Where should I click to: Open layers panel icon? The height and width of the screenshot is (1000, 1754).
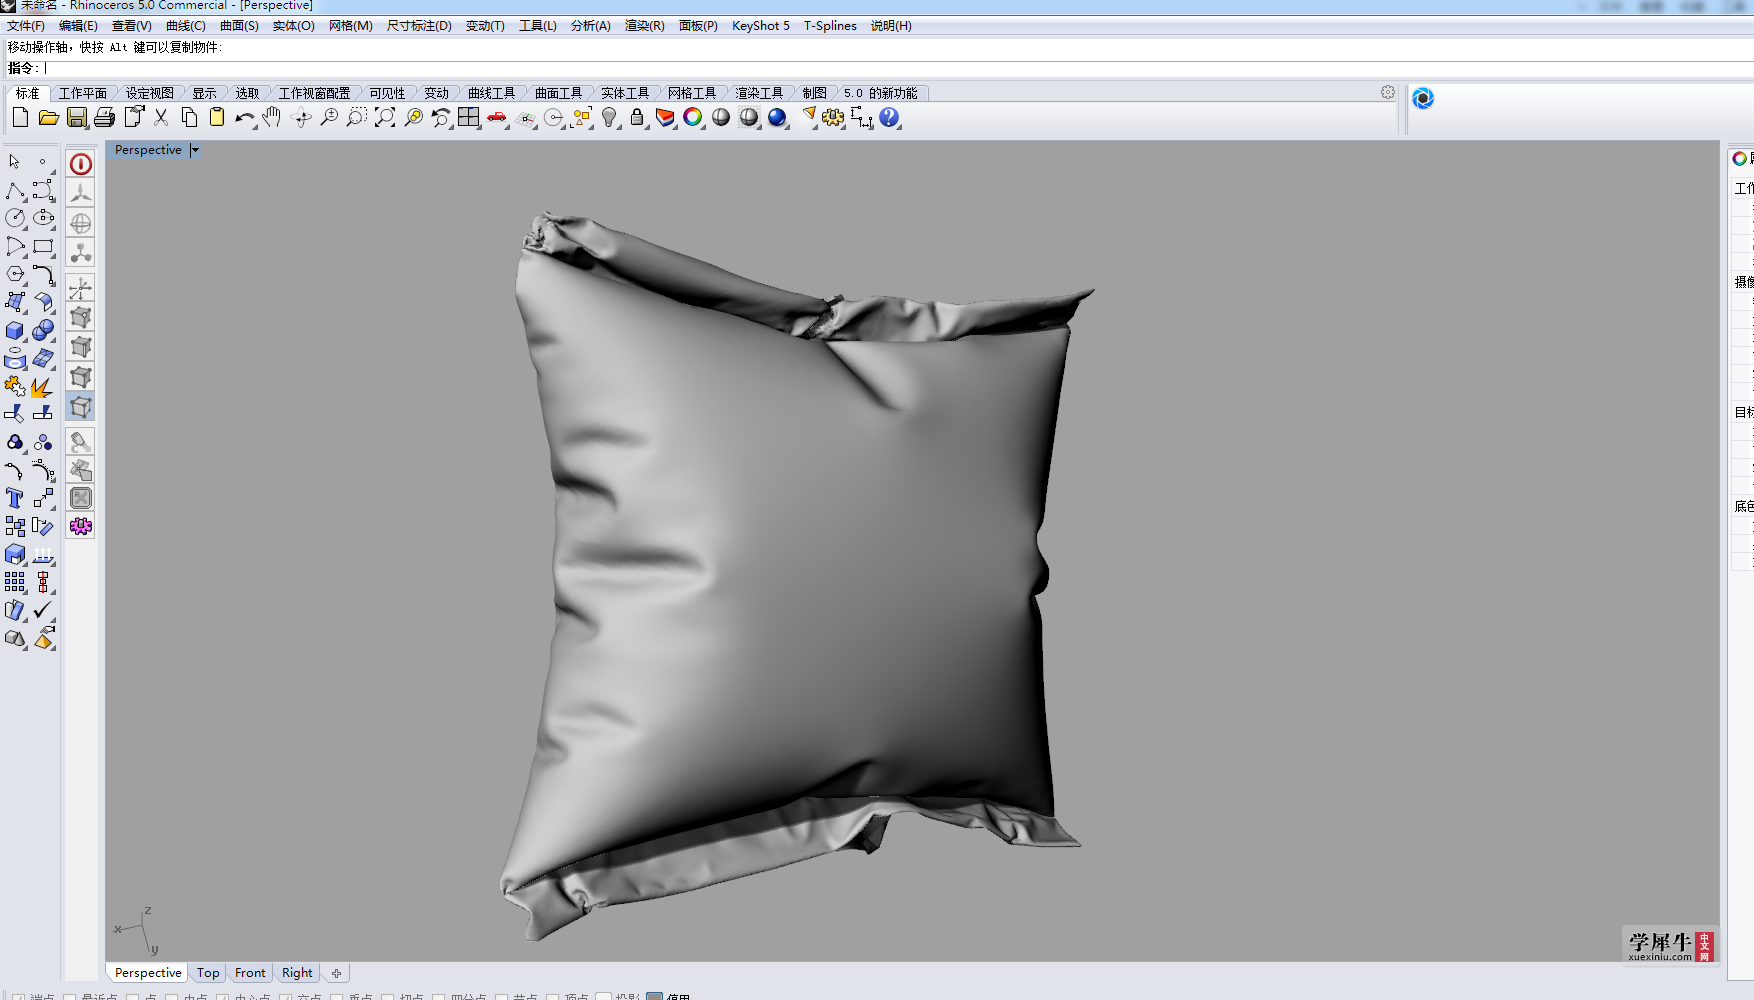665,117
